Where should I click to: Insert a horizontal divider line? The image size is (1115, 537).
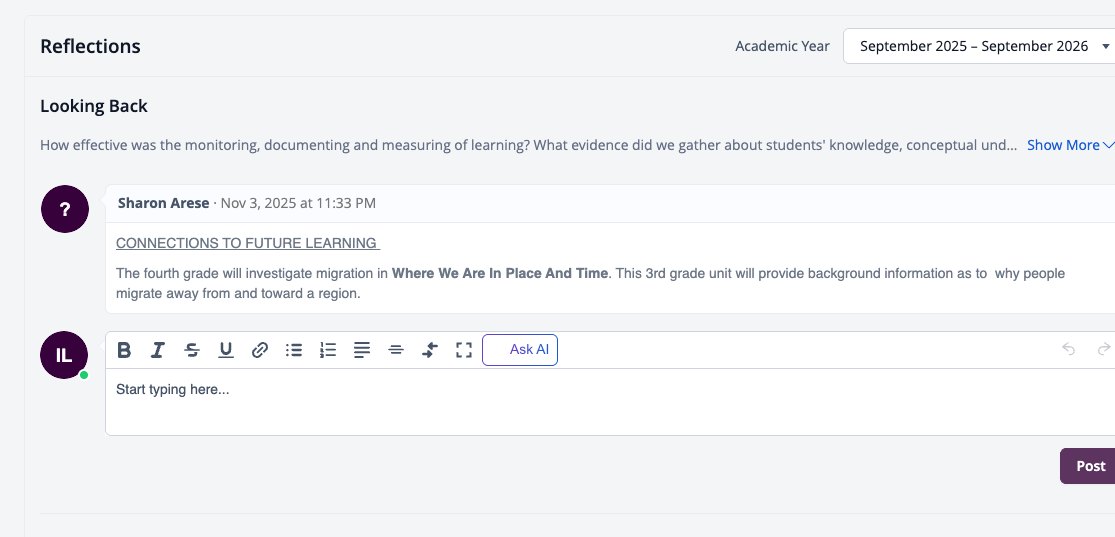point(396,350)
